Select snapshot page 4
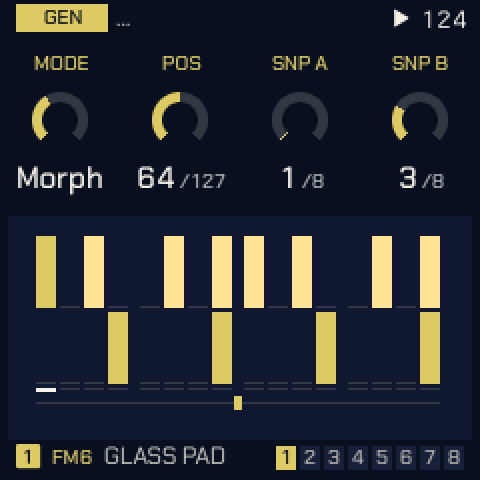 tap(358, 458)
